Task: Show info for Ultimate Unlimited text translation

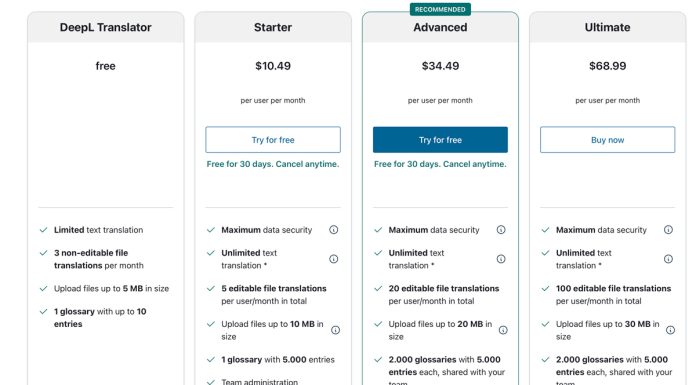Action: (668, 259)
